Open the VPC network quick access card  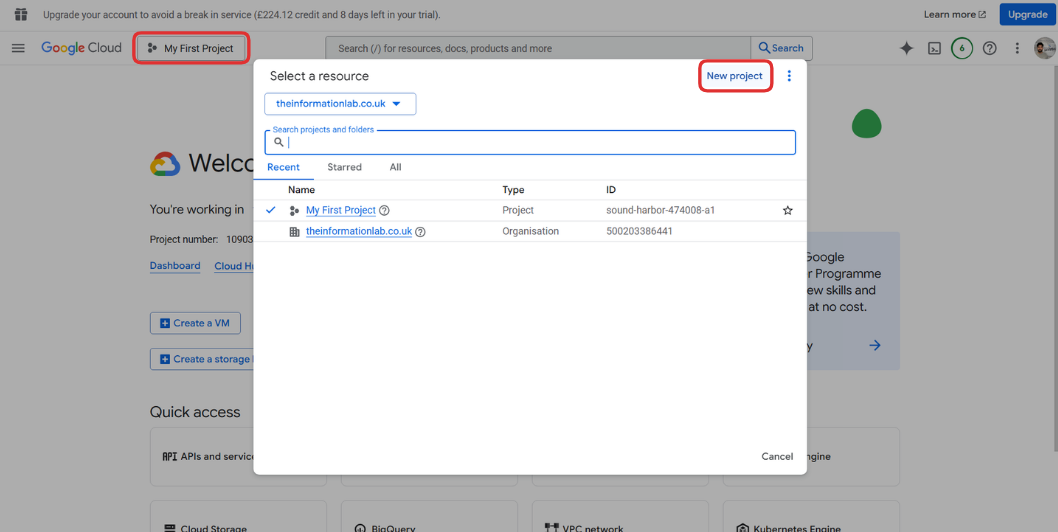(x=620, y=516)
